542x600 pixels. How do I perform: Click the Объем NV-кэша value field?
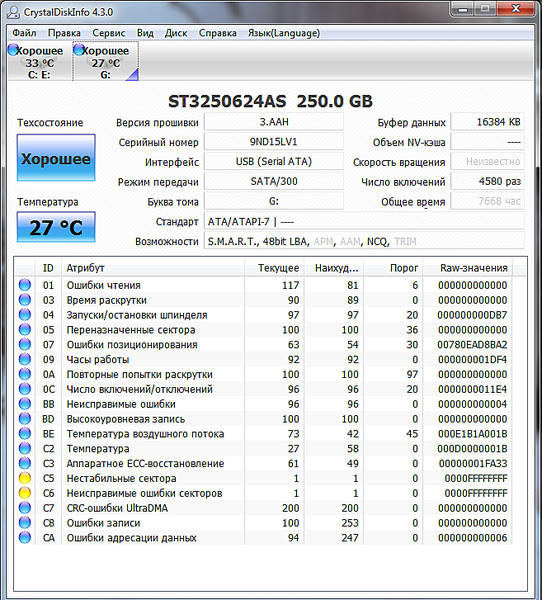pos(487,142)
